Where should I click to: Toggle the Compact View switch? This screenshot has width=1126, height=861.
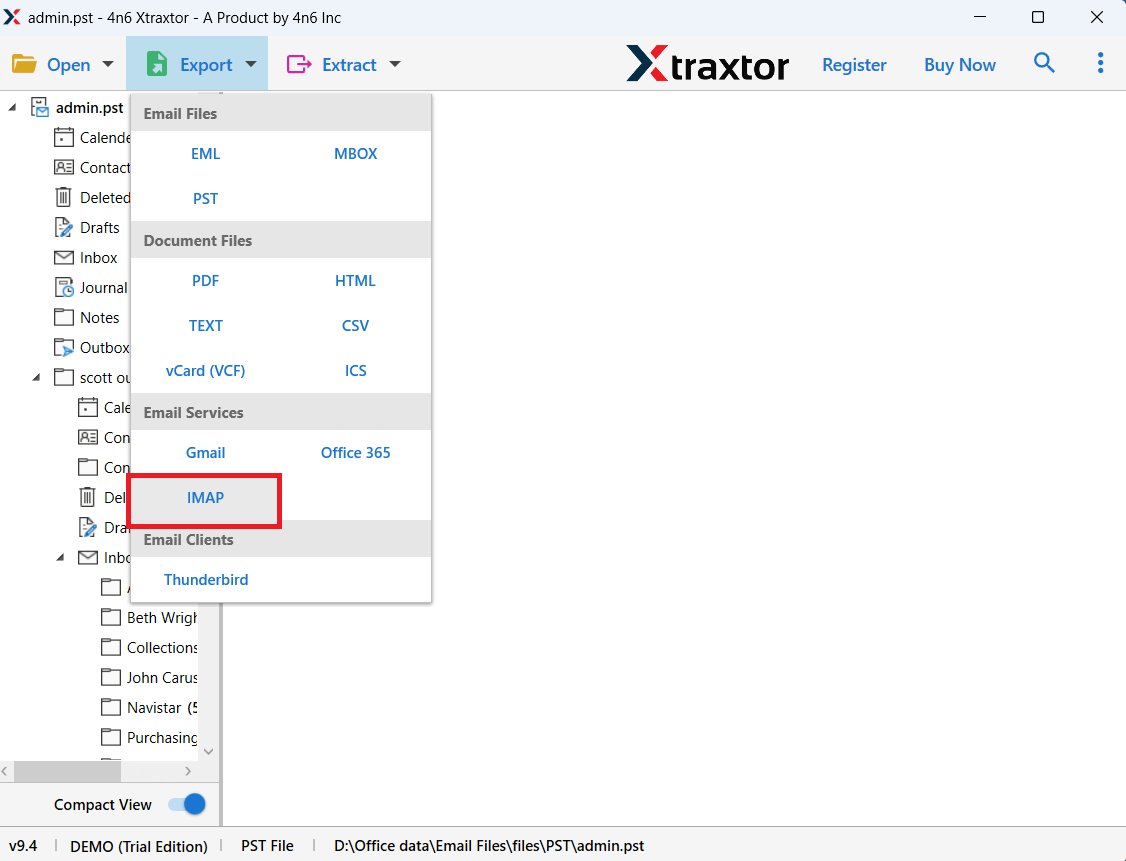click(185, 804)
